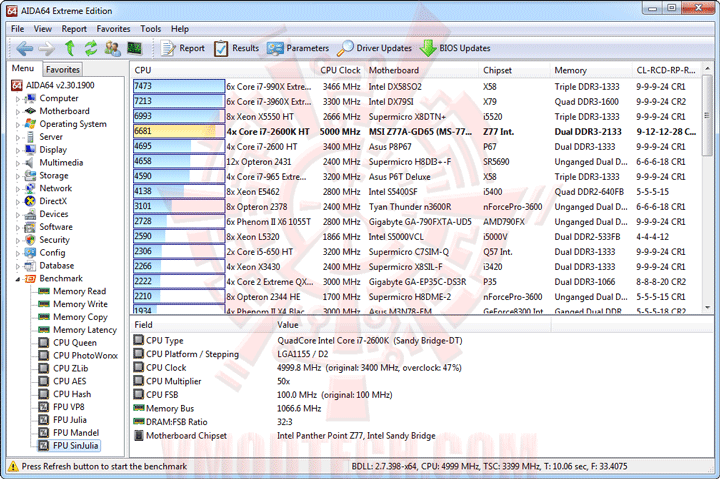Expand the Computer tree node

tap(17, 99)
